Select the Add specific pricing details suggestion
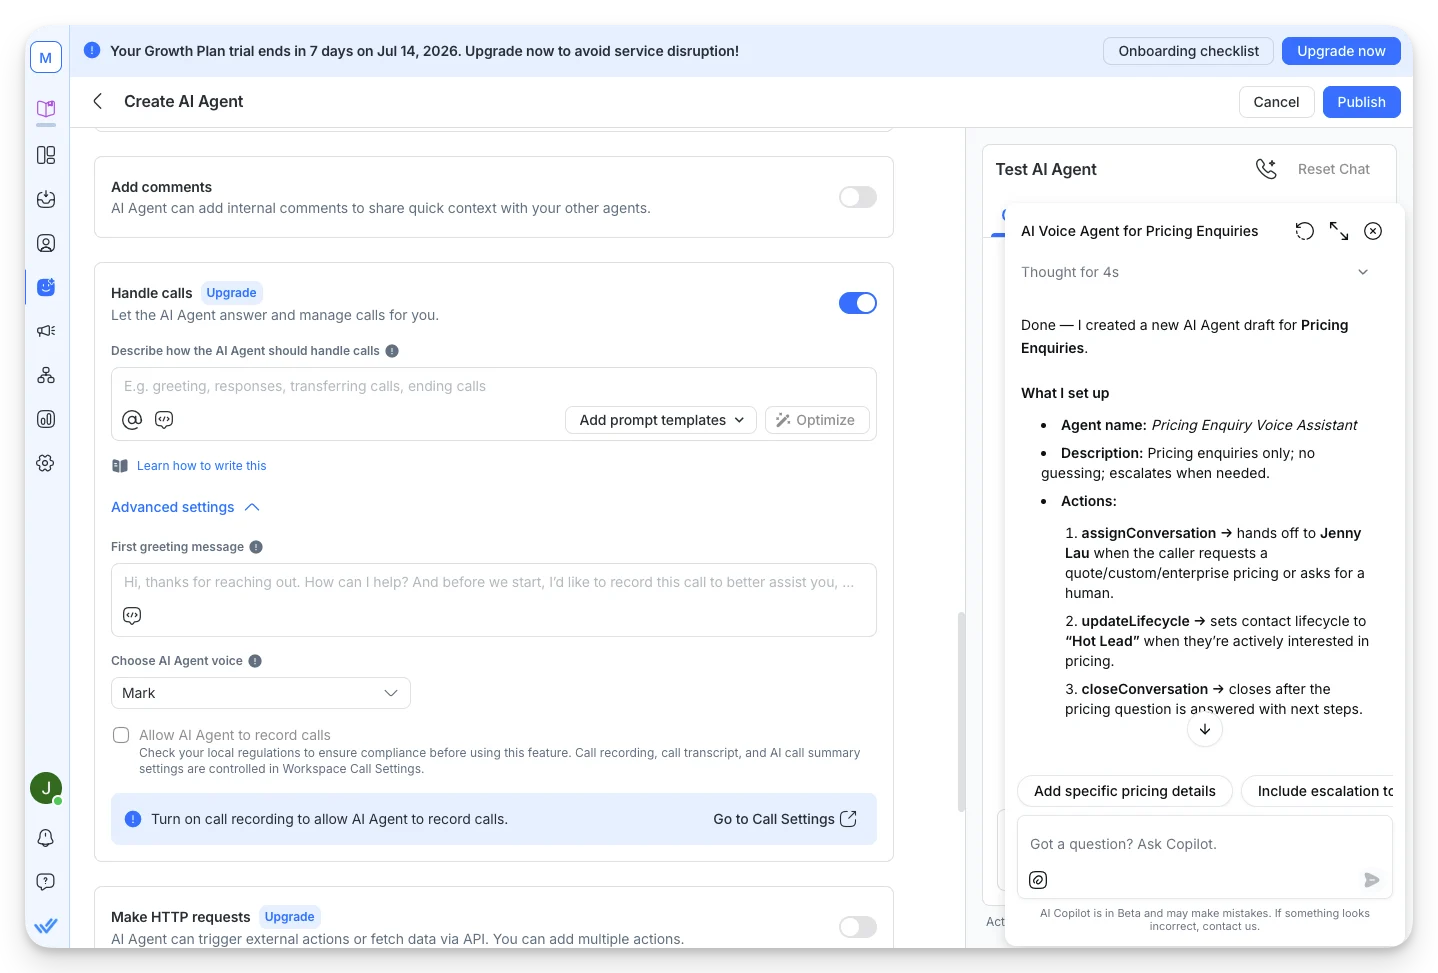The image size is (1438, 973). [1125, 791]
